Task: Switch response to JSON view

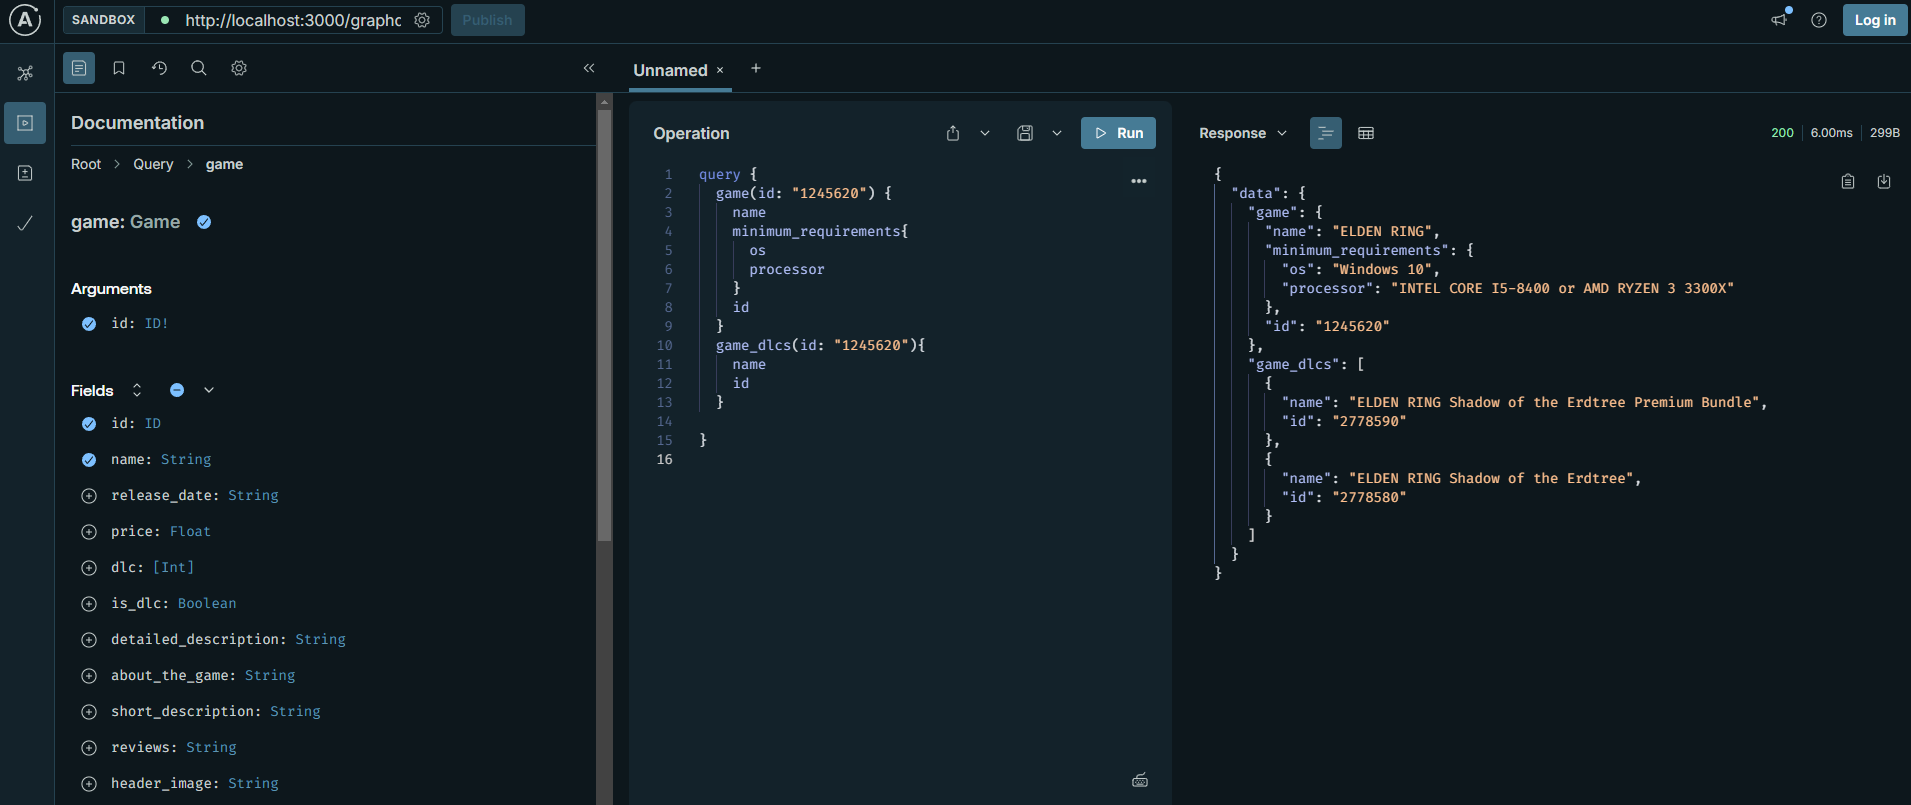Action: (x=1326, y=133)
